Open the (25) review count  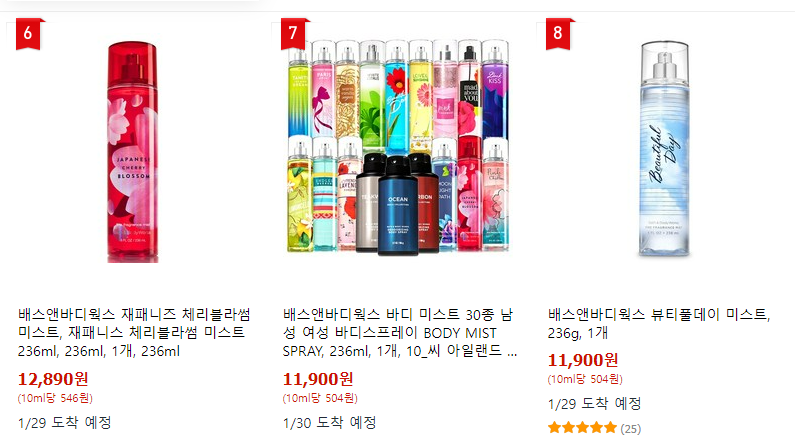coord(630,428)
